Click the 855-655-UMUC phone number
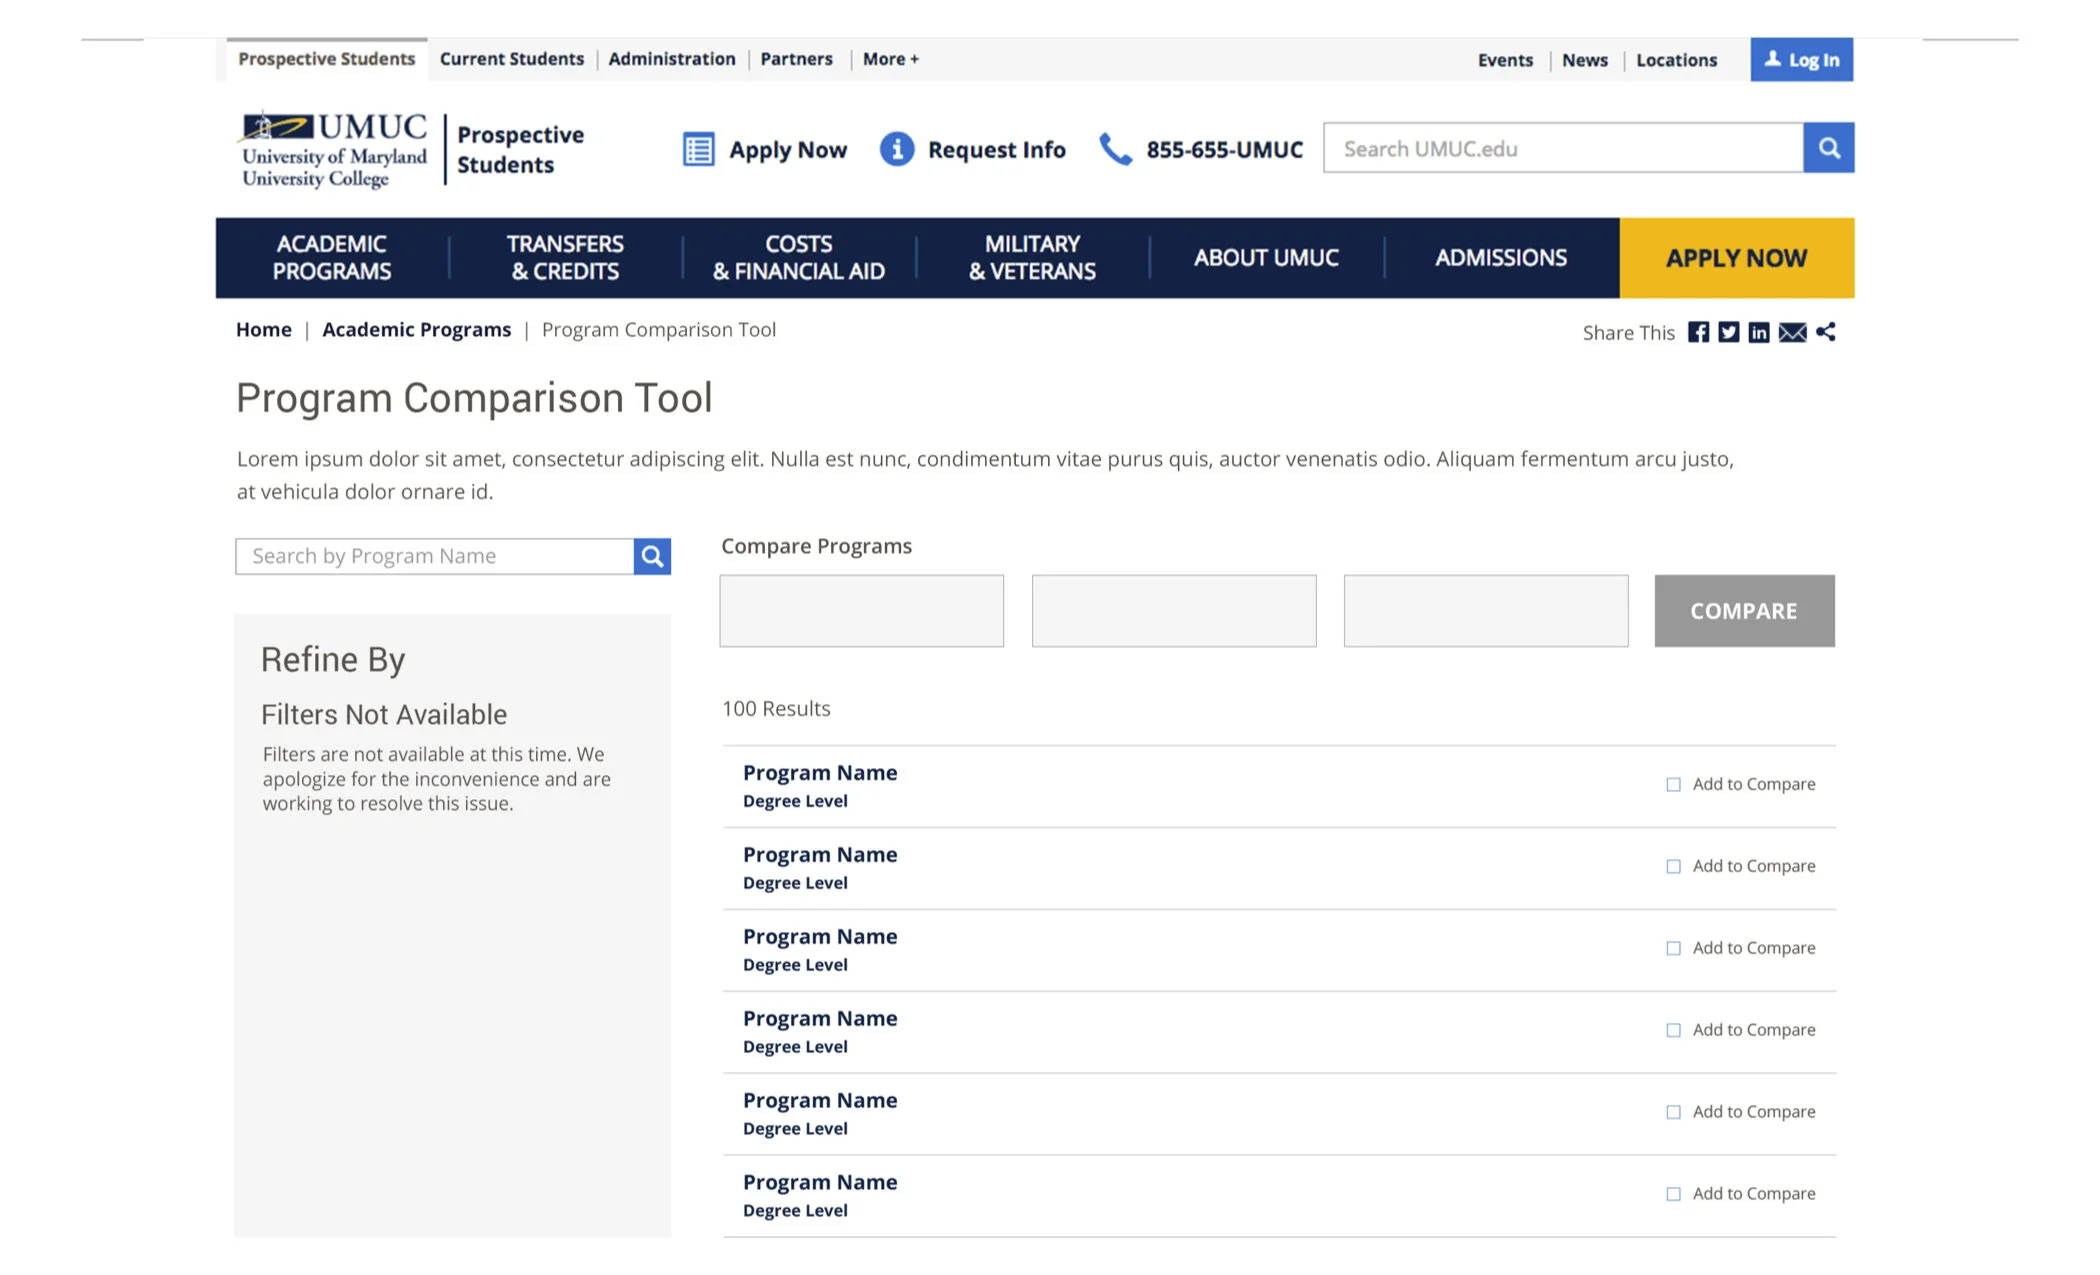The width and height of the screenshot is (2100, 1275). (1224, 150)
